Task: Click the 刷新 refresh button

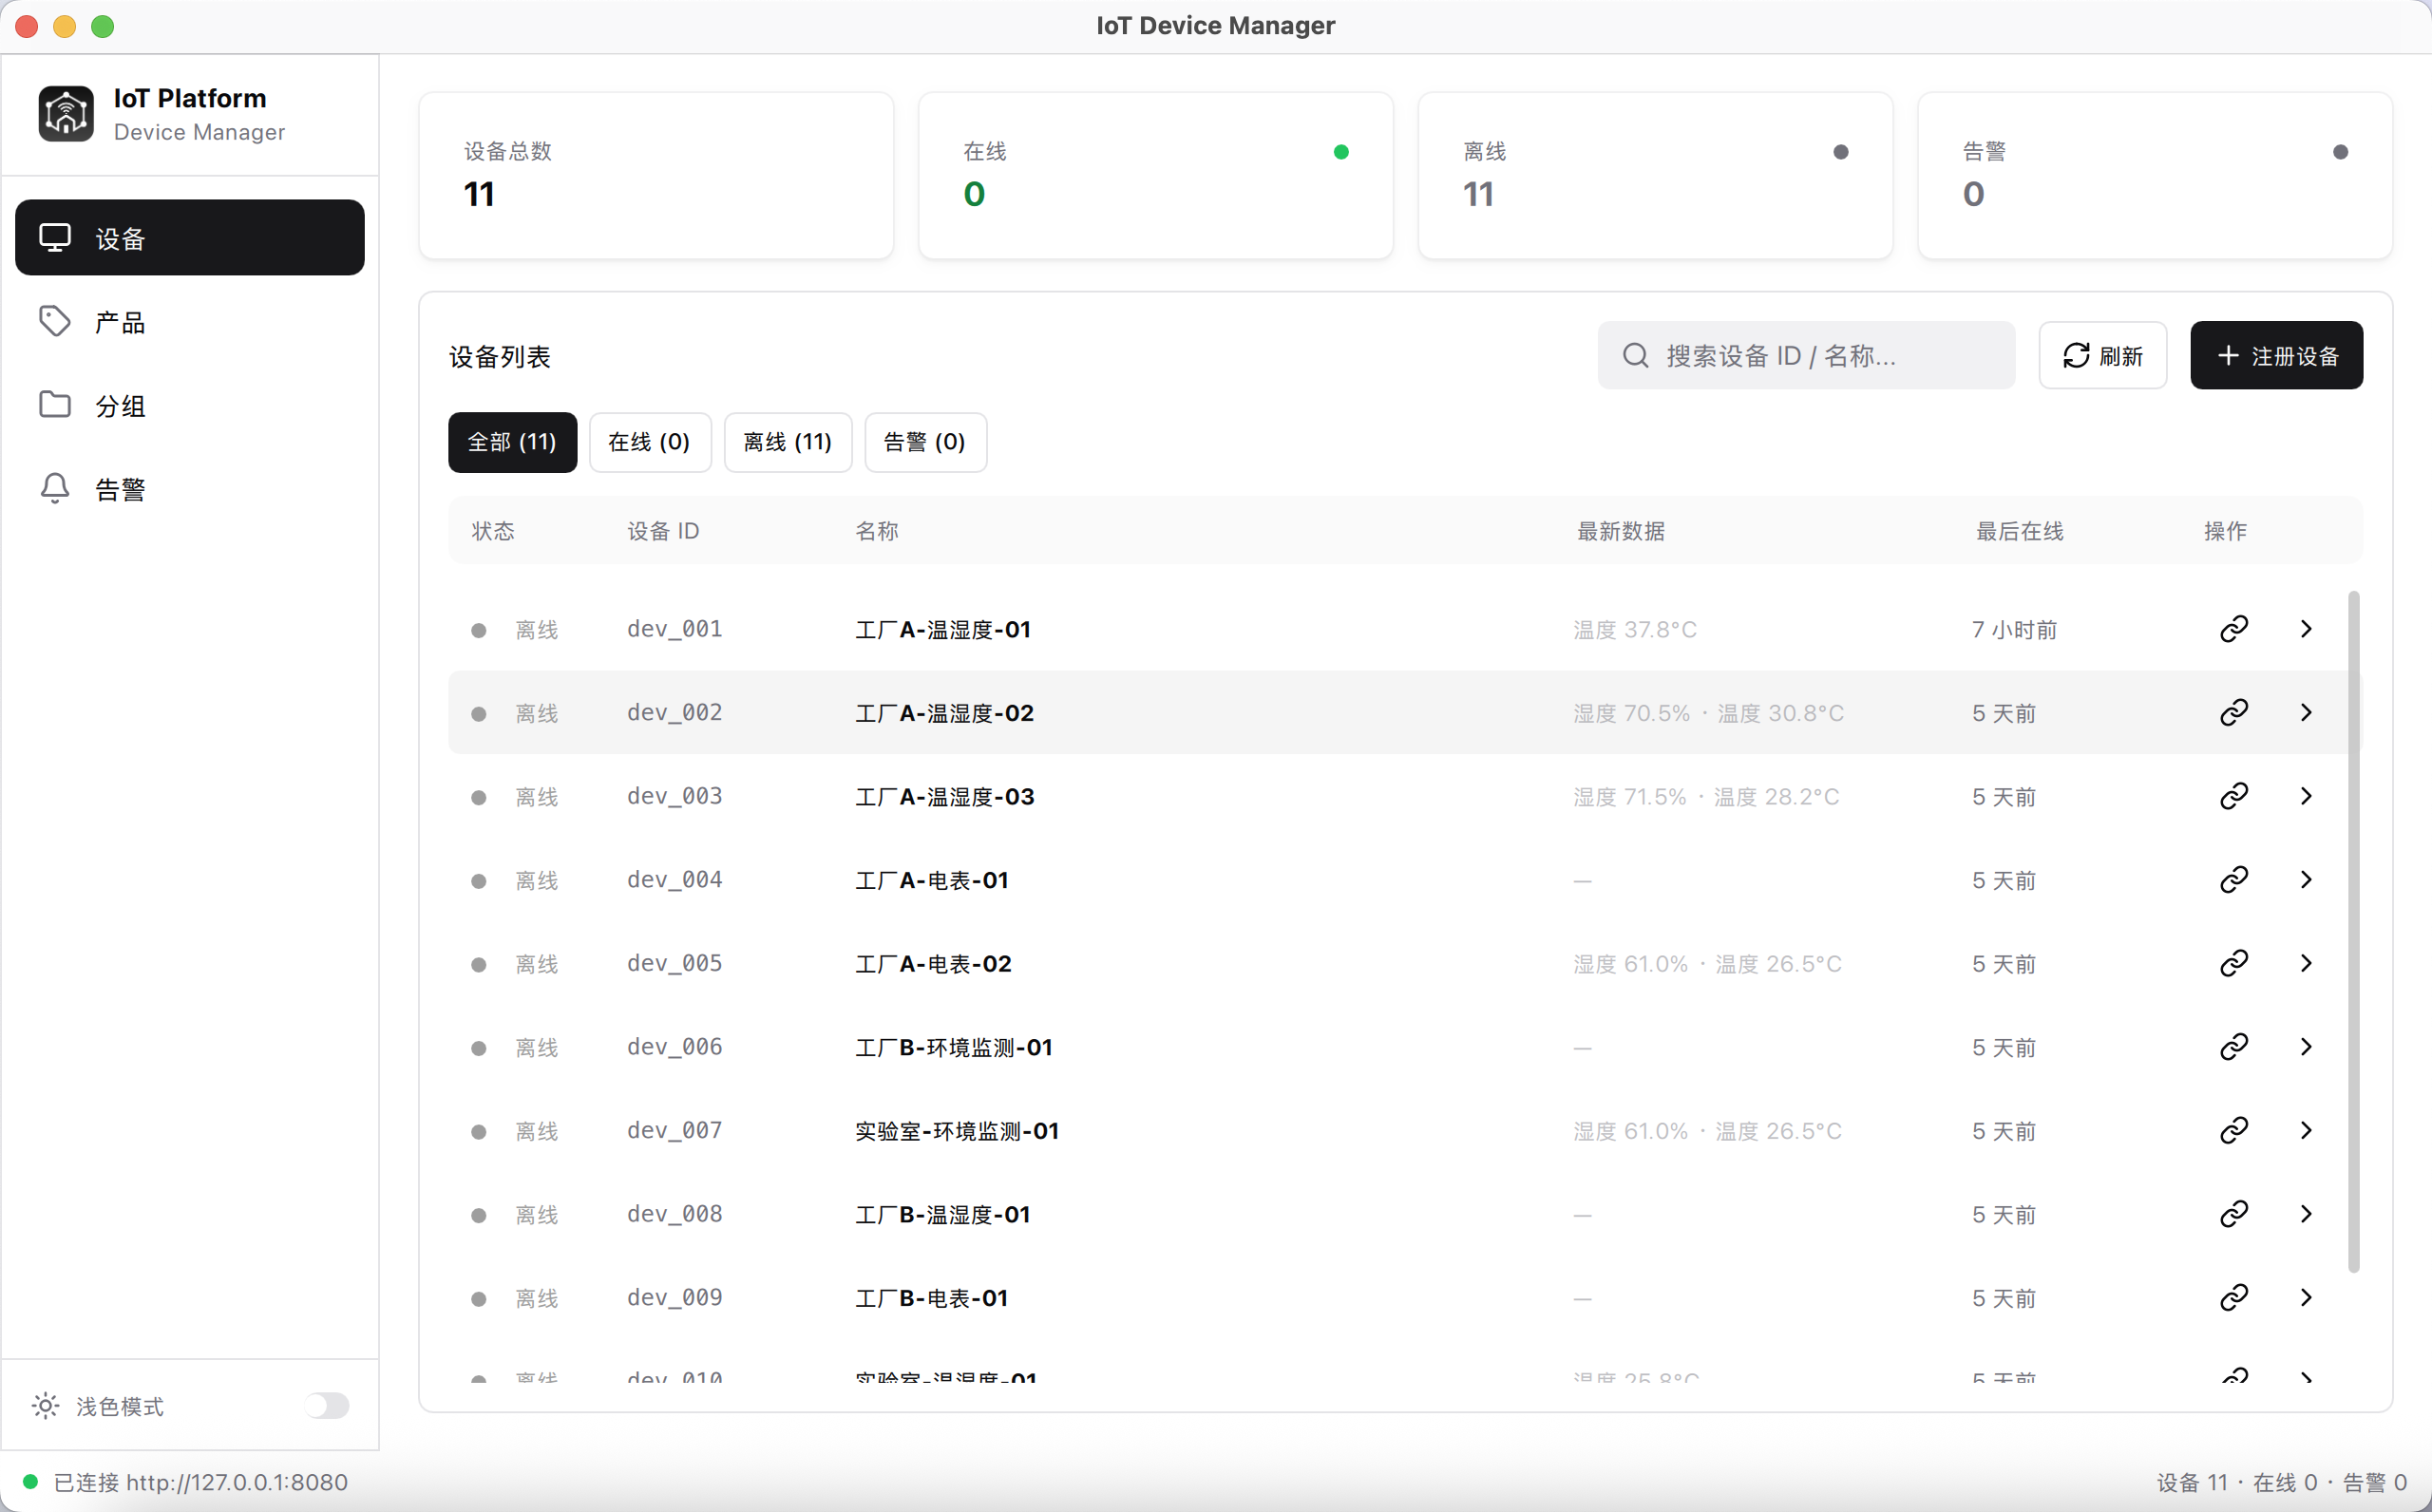Action: (x=2102, y=355)
